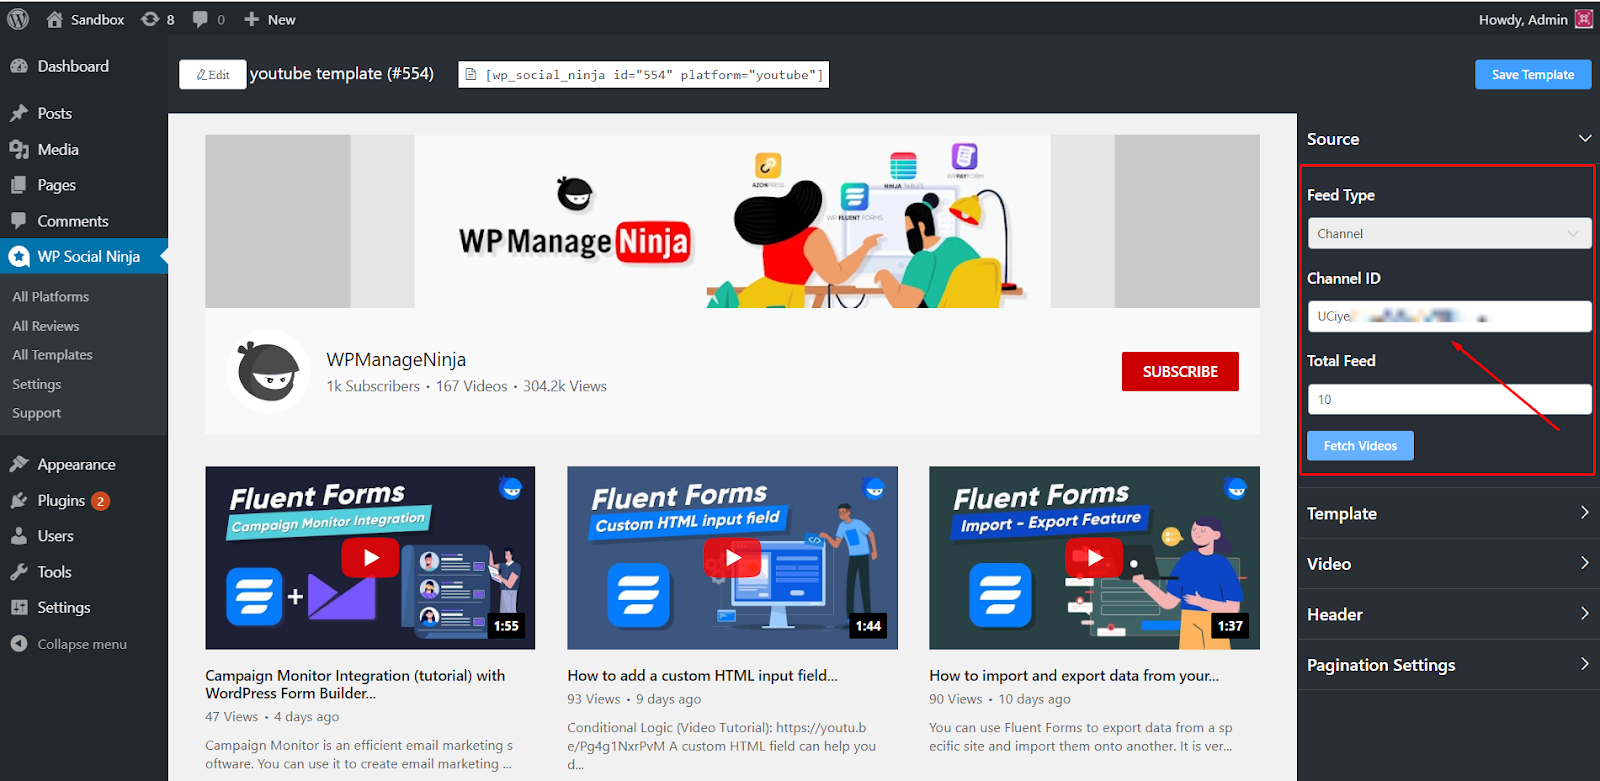1600x781 pixels.
Task: Expand the Header settings section
Action: (x=1449, y=614)
